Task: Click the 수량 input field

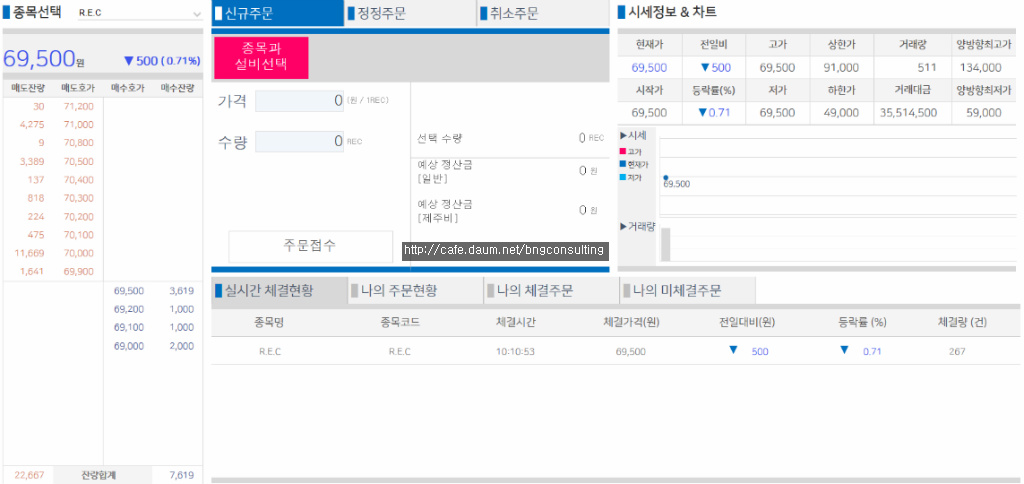Action: 299,141
